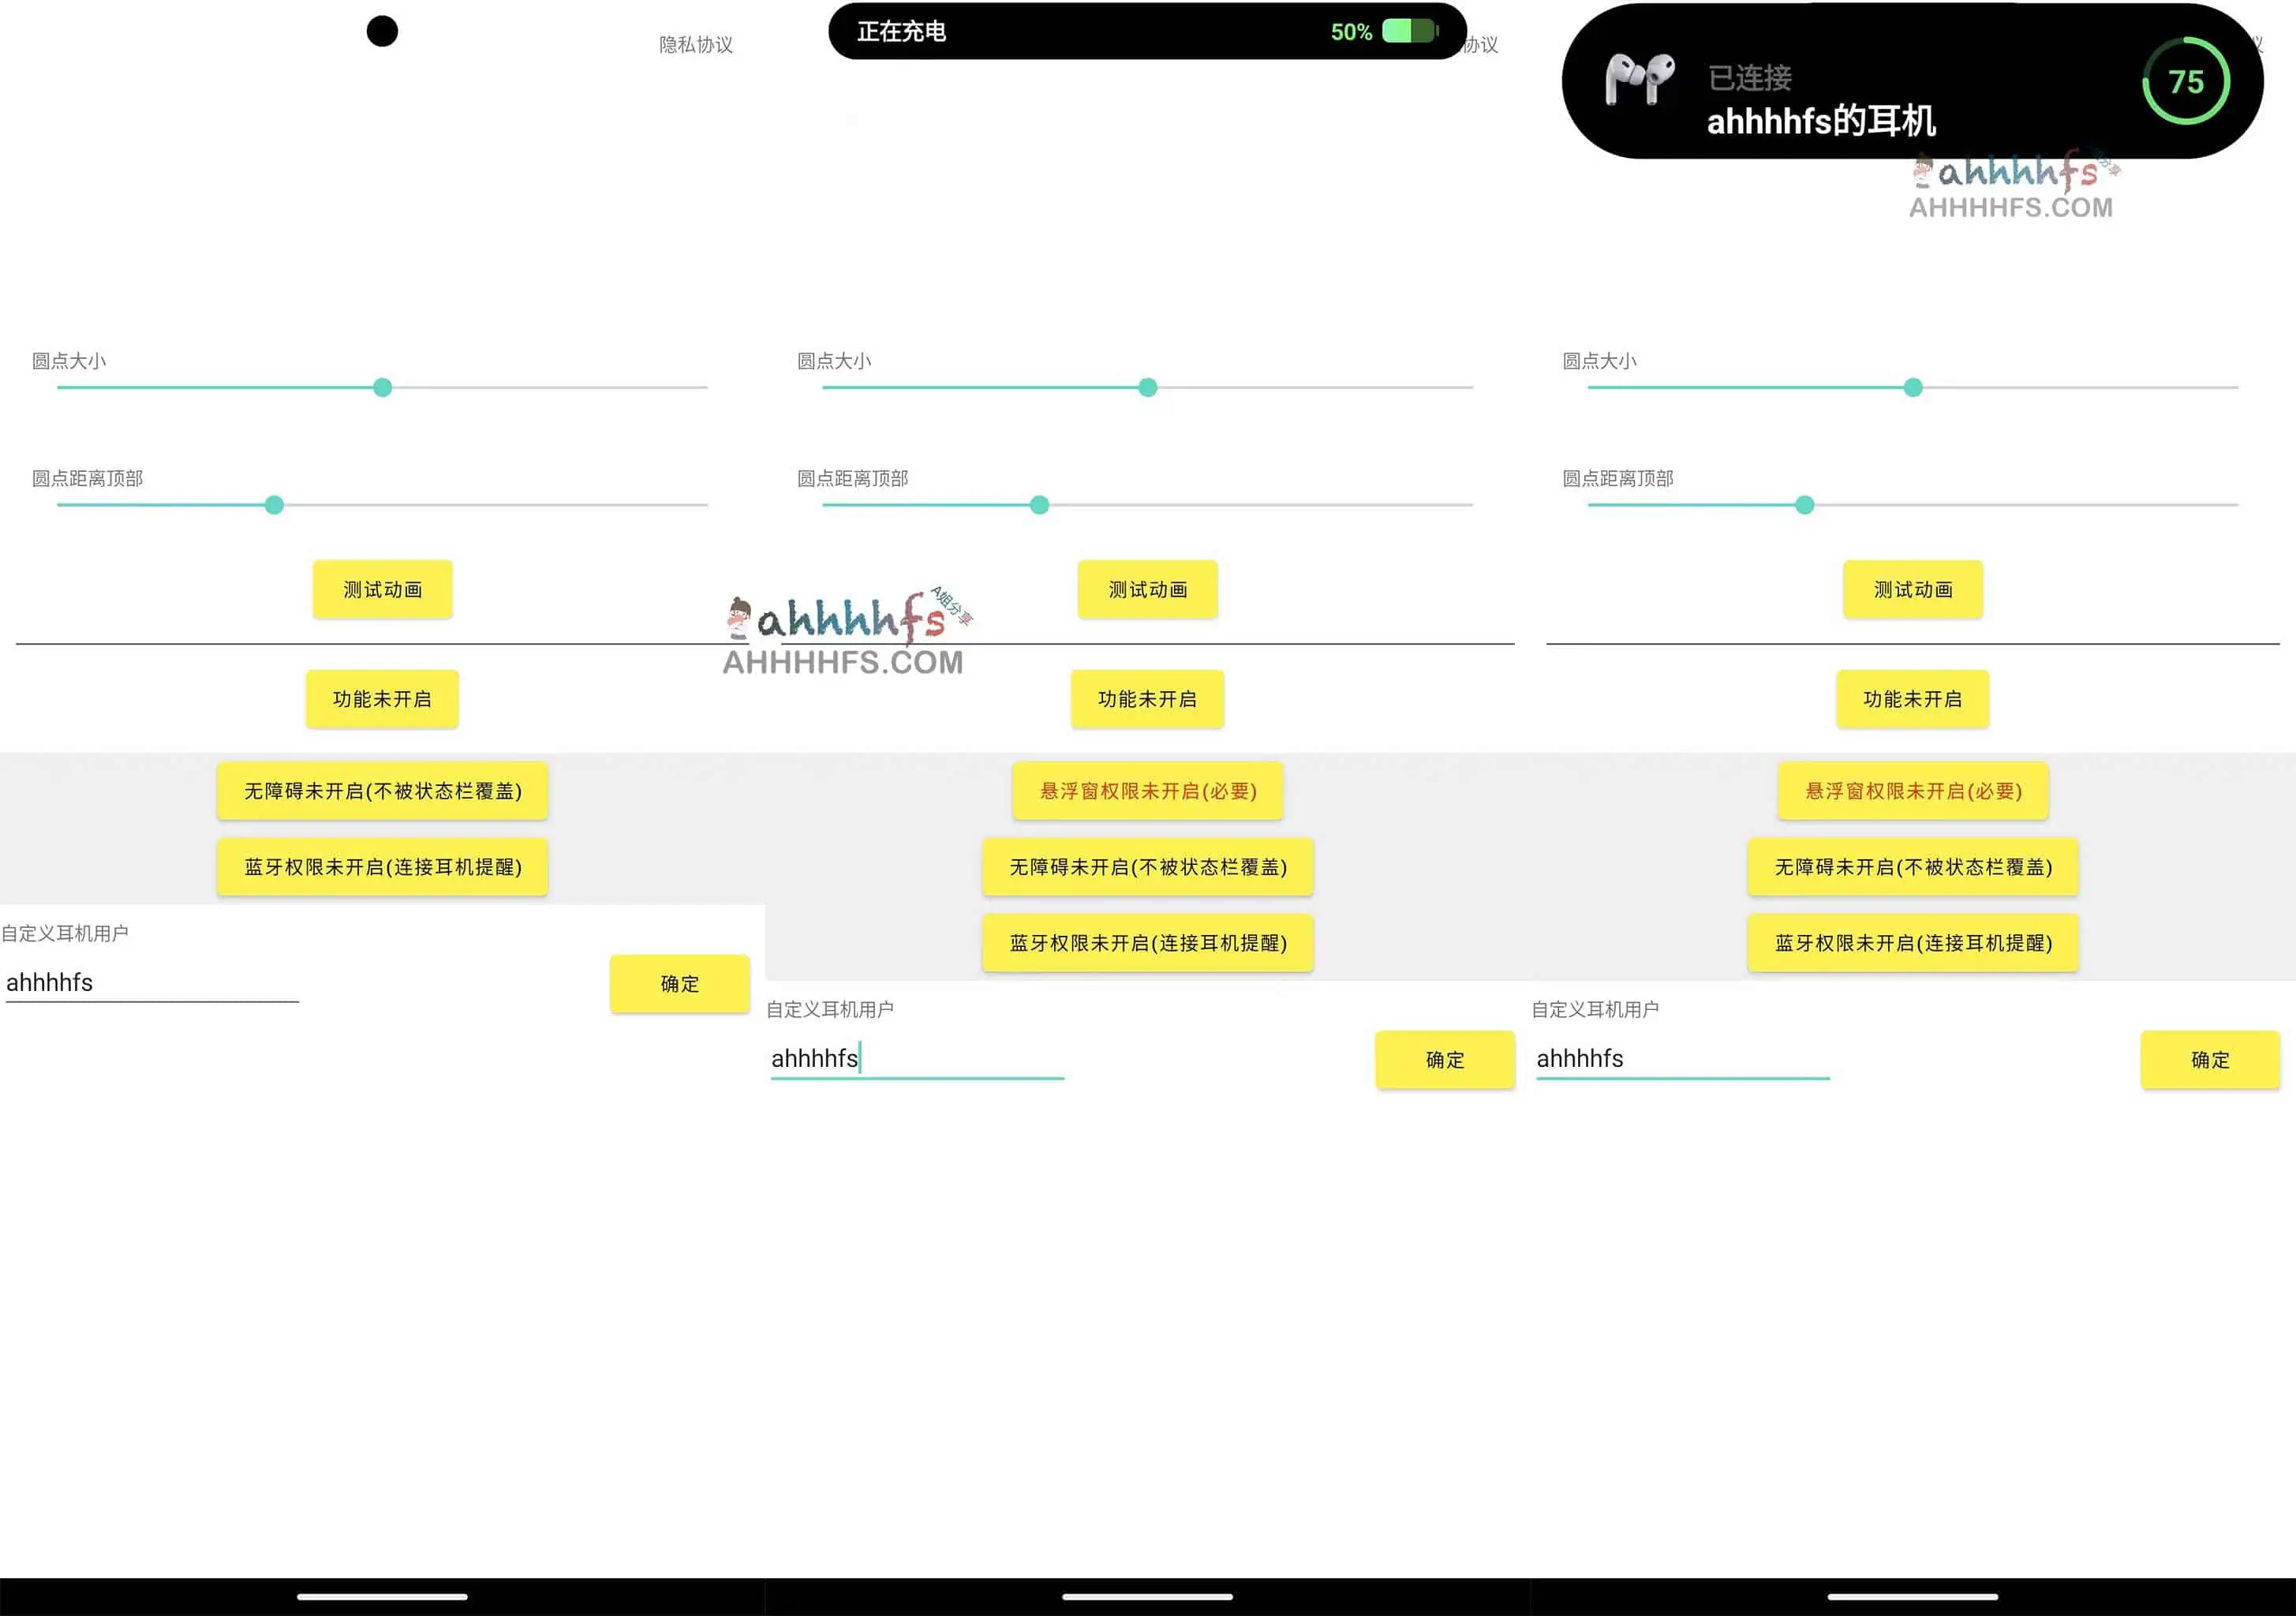Click the focused ahhhhfs text field with cursor
Screen dimensions: 2296x1616
[915, 1059]
